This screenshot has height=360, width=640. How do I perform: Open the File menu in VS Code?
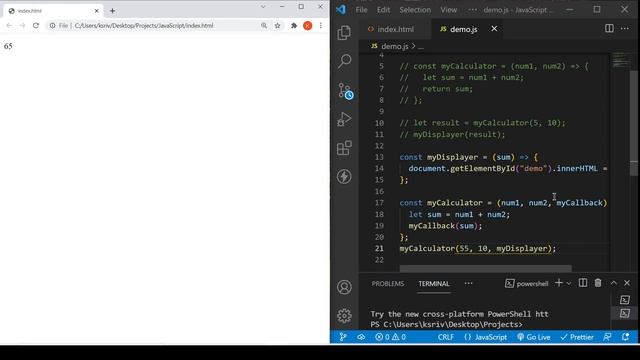361,10
